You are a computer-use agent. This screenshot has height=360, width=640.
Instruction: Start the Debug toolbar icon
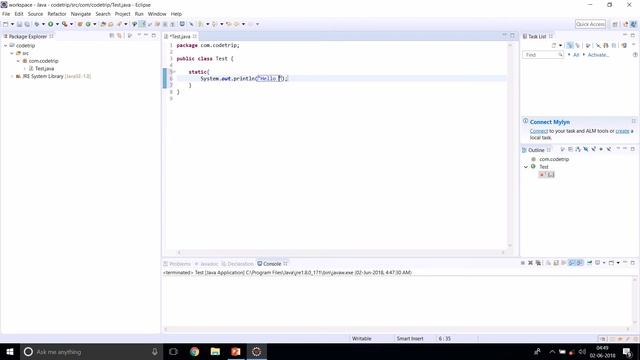pos(37,24)
